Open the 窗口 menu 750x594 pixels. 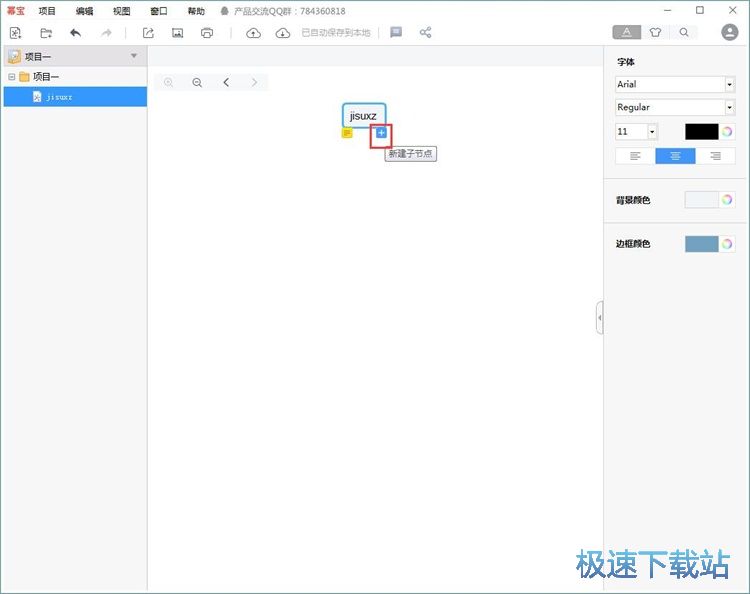click(x=159, y=11)
